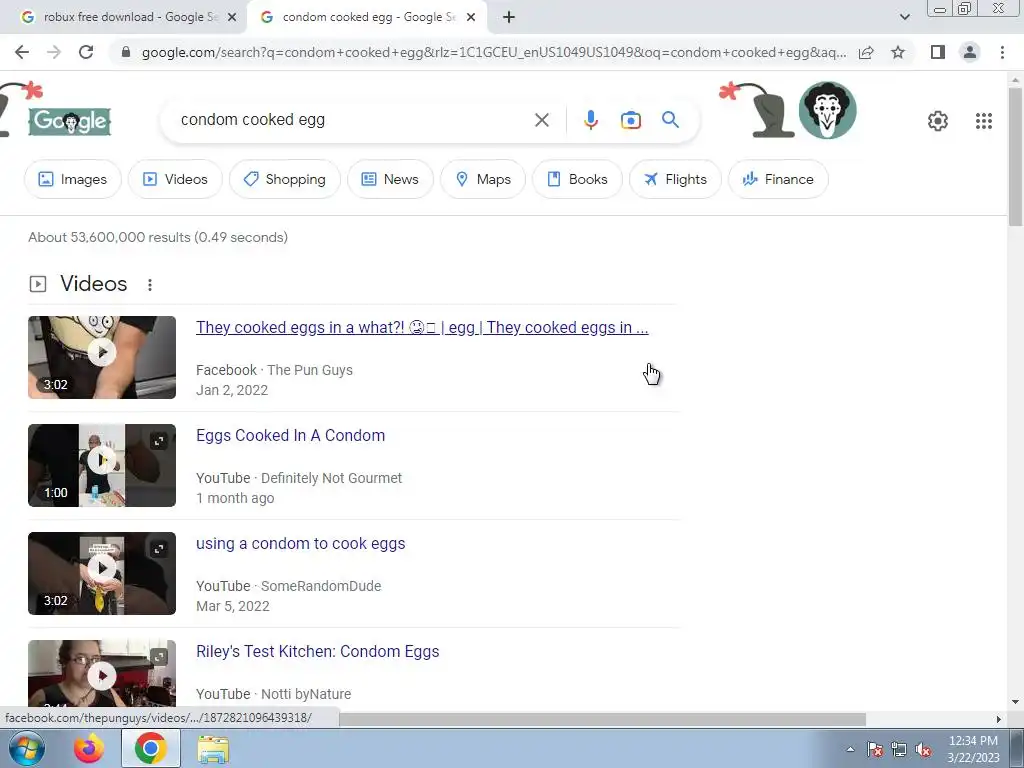Image resolution: width=1024 pixels, height=768 pixels.
Task: Open the Windows Start menu
Action: [26, 748]
